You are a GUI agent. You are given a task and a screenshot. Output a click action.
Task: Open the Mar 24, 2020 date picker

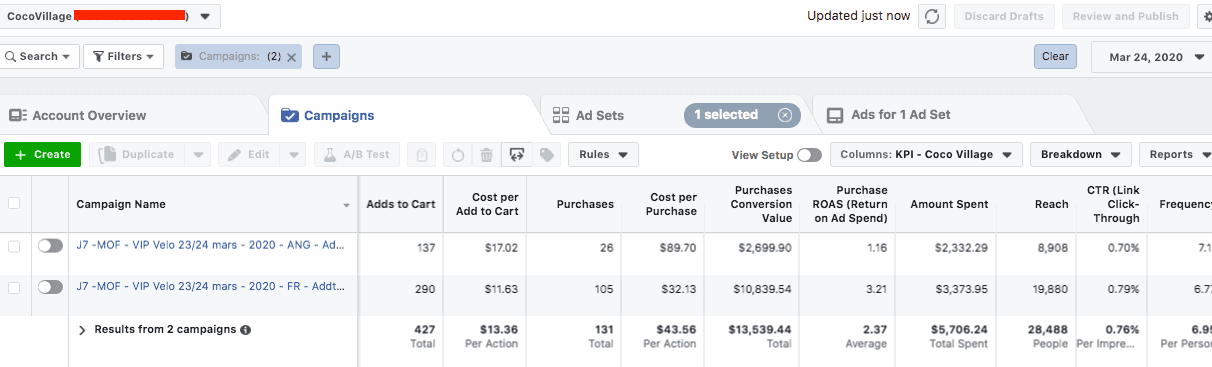(x=1152, y=57)
